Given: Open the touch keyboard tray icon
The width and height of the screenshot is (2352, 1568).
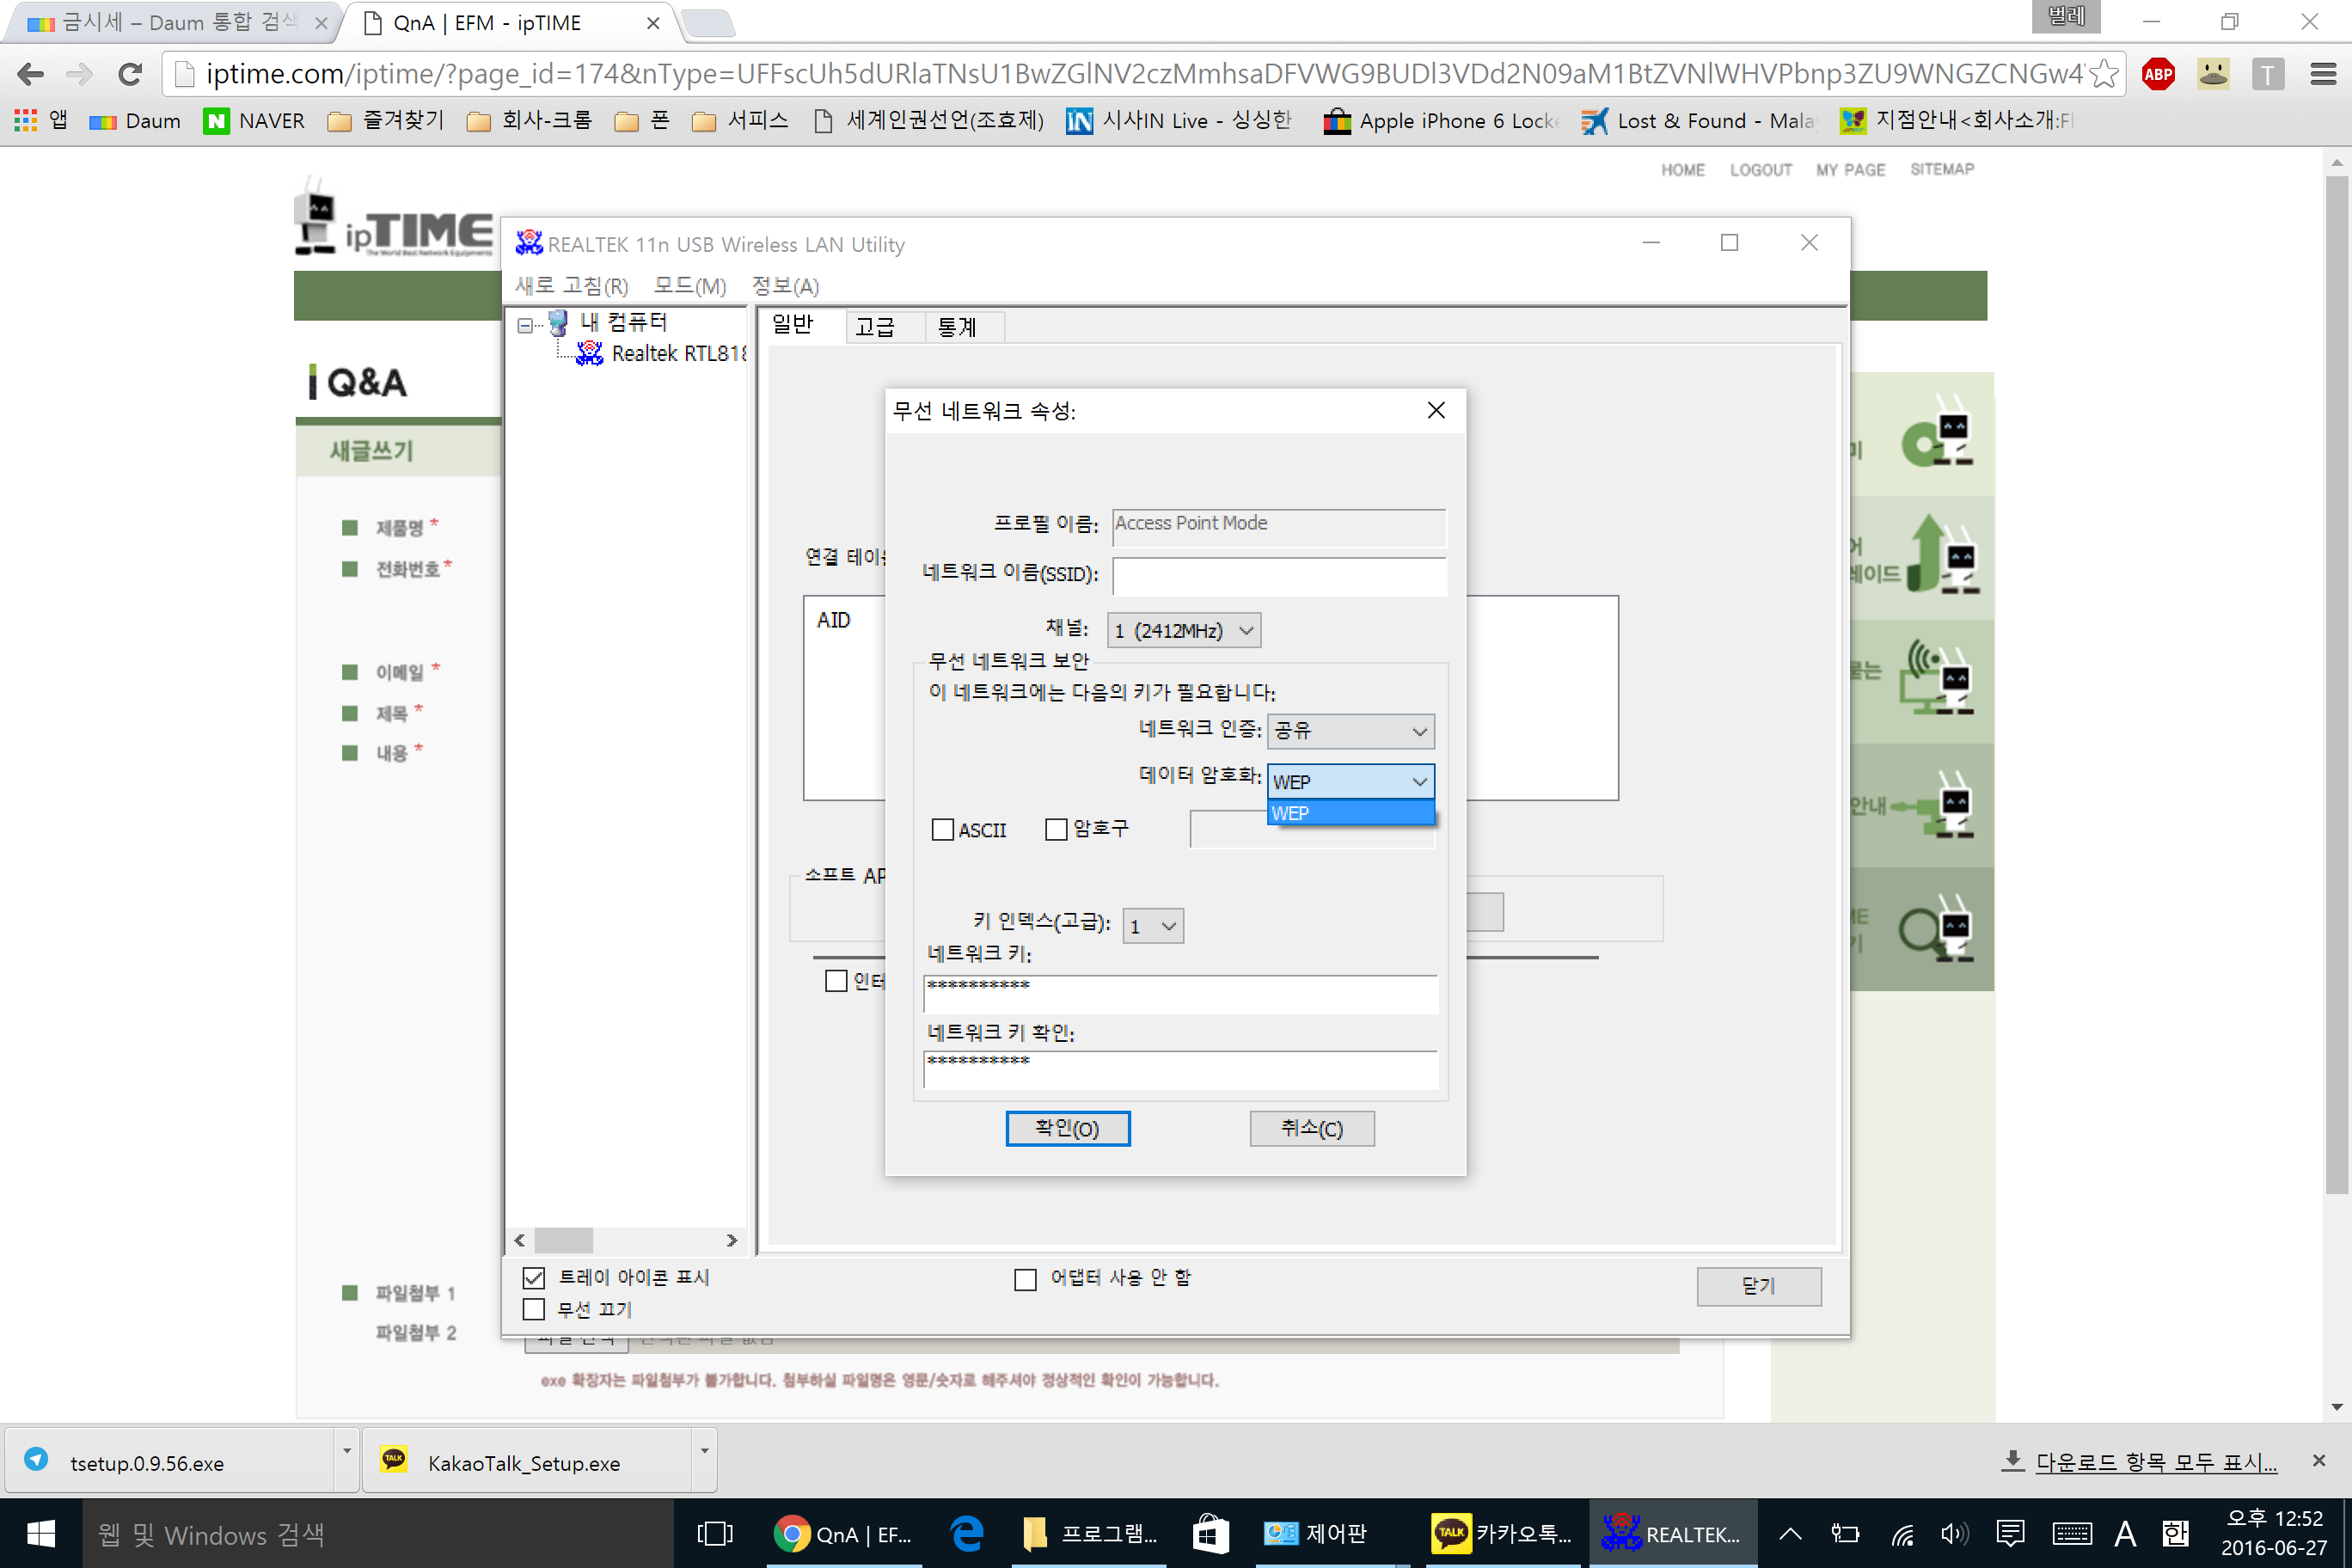Looking at the screenshot, I should click(x=2071, y=1534).
